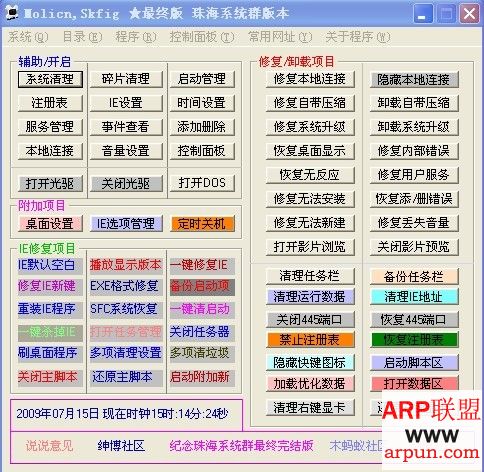Run 一键修复IE
Image resolution: width=484 pixels, height=472 pixels.
point(202,266)
